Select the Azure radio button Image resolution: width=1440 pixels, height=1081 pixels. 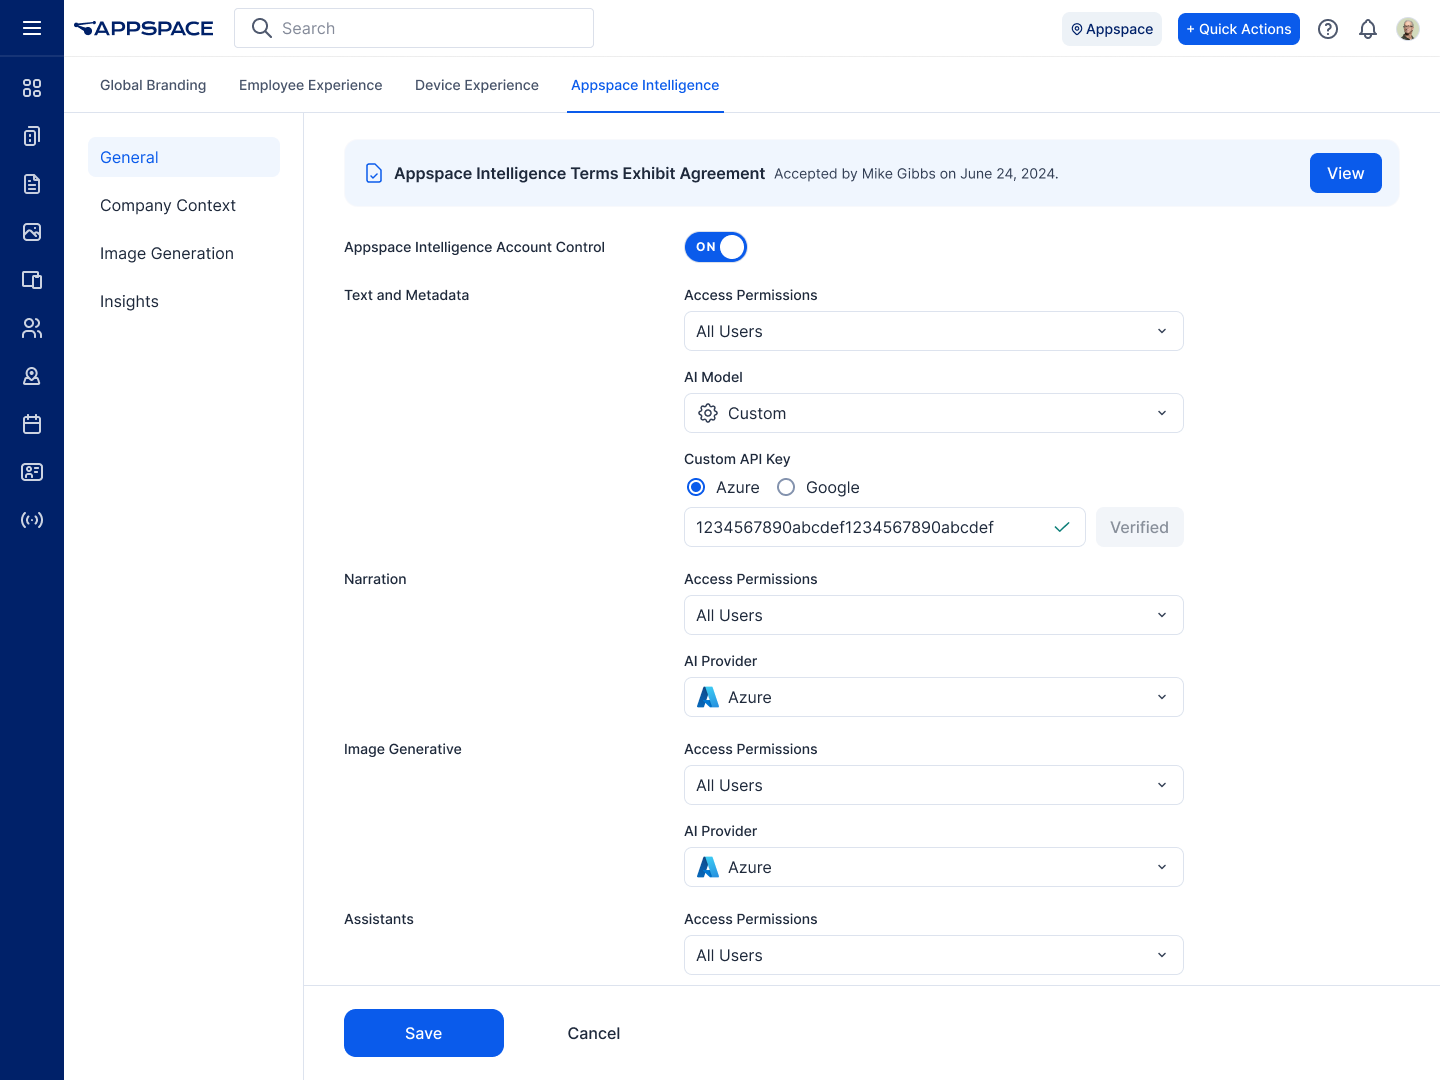pyautogui.click(x=696, y=487)
